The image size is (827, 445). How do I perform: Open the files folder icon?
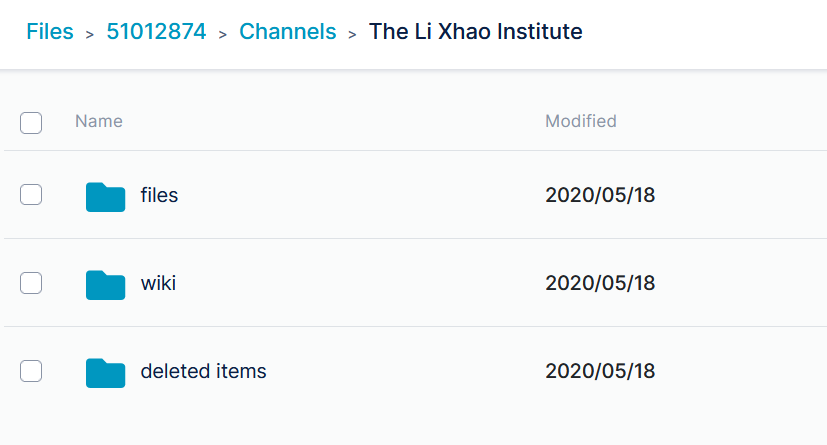[105, 197]
